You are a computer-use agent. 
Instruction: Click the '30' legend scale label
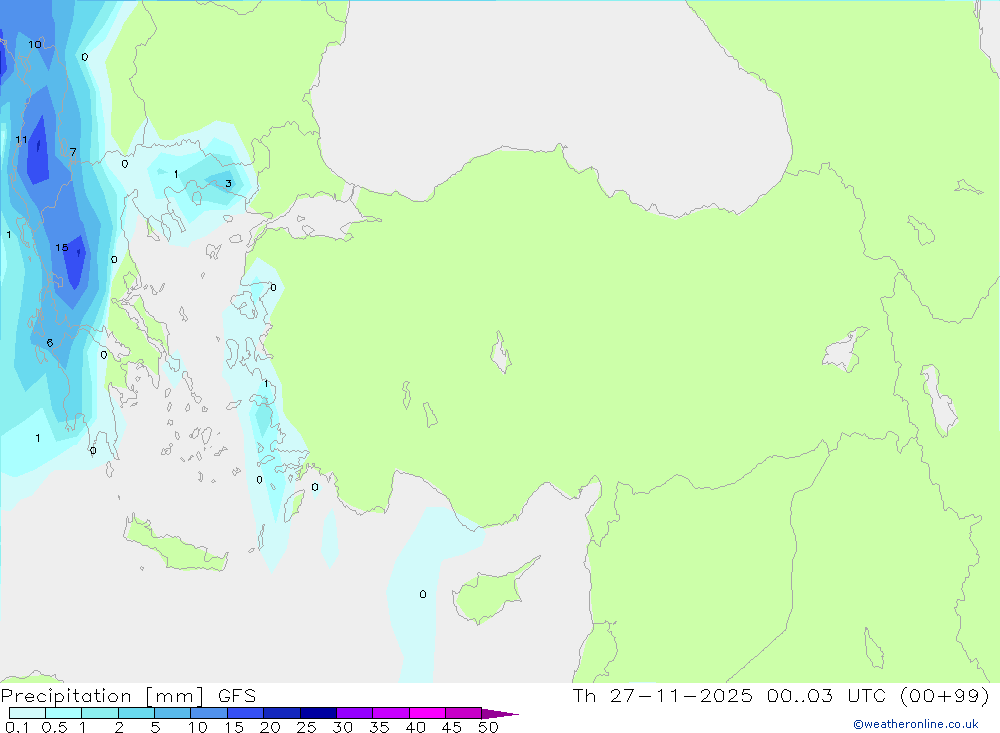342,727
